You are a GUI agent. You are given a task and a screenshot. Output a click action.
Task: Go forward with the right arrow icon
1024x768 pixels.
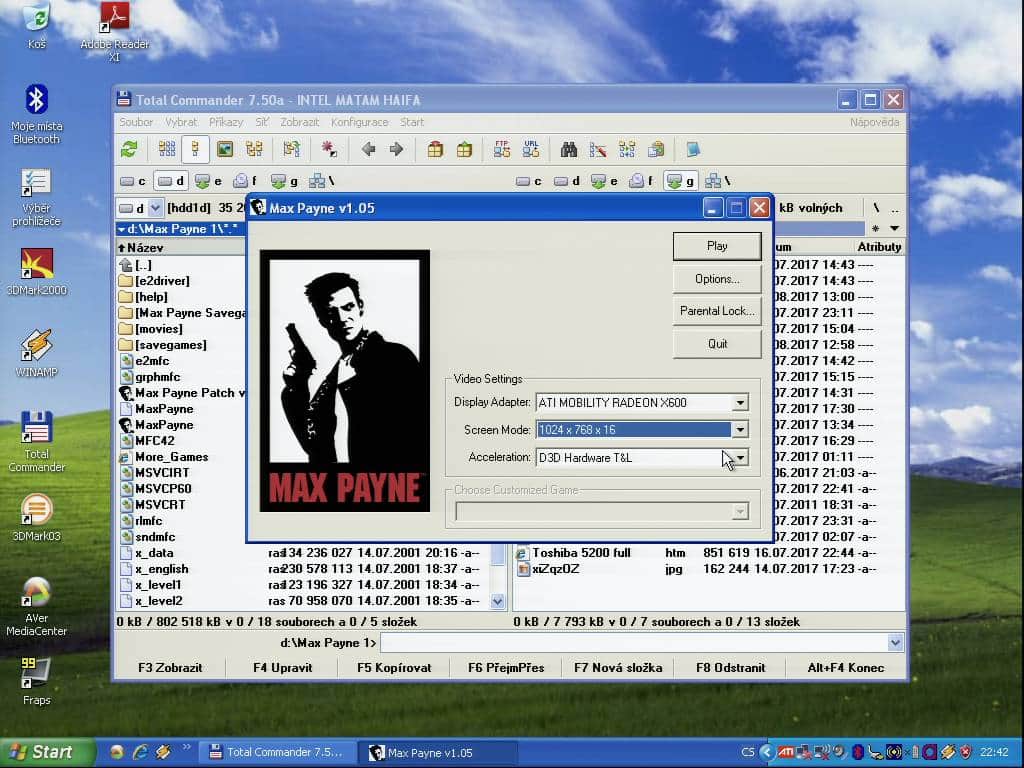[396, 150]
